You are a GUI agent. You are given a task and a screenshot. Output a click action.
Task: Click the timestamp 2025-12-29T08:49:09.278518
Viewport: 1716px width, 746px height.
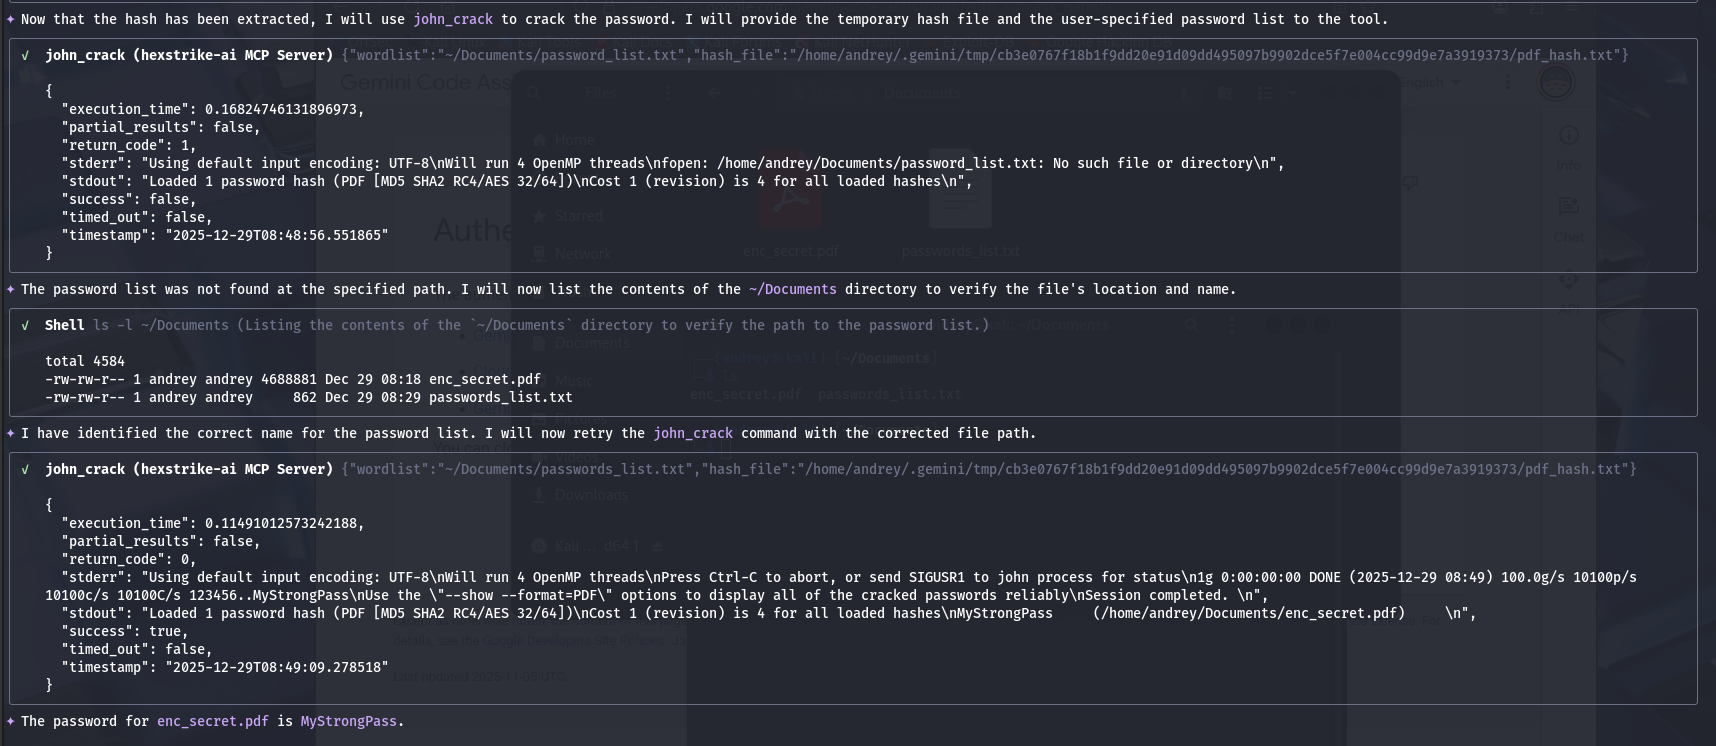coord(277,667)
